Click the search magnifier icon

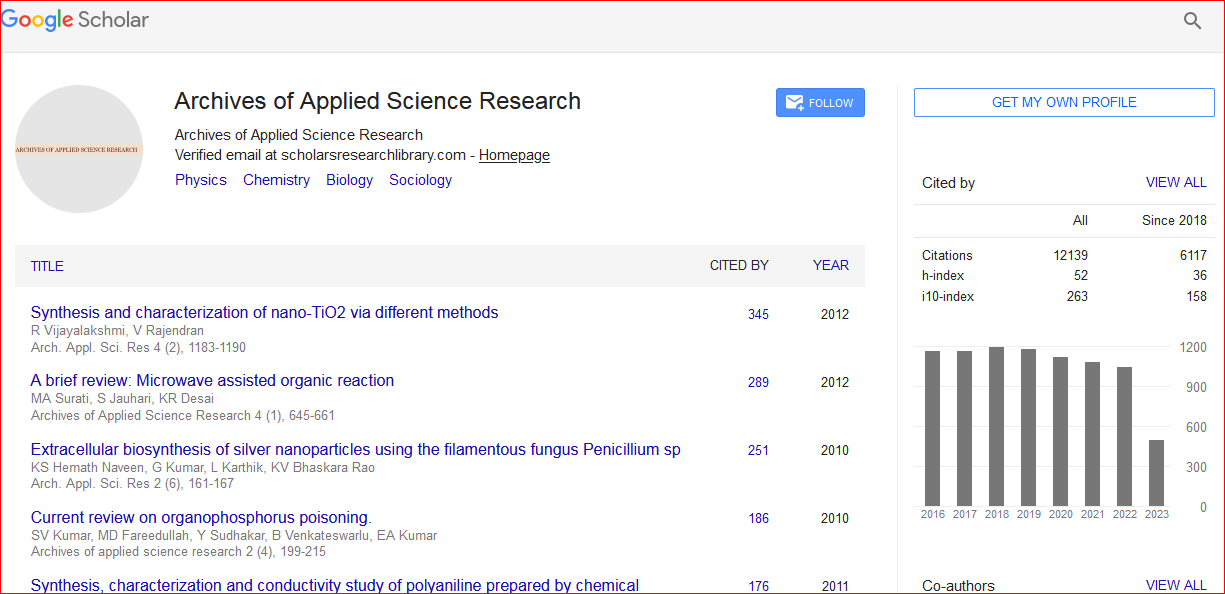pos(1192,21)
